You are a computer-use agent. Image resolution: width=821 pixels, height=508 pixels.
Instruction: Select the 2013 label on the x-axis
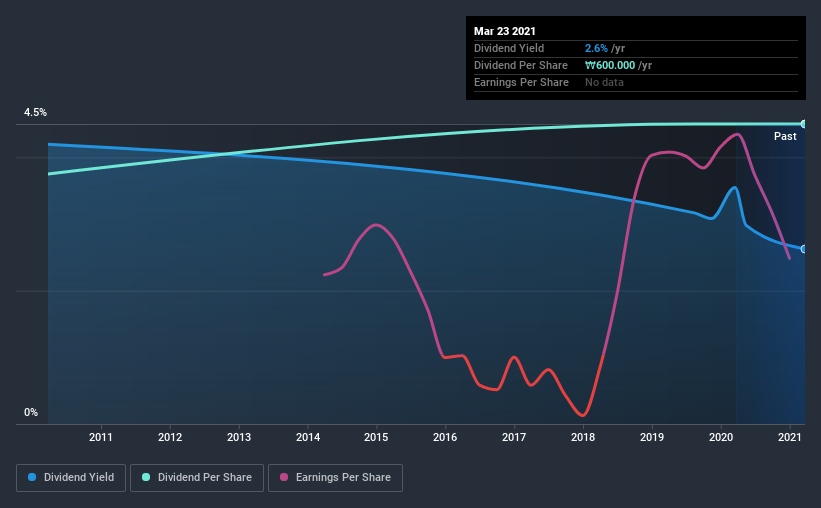(239, 437)
